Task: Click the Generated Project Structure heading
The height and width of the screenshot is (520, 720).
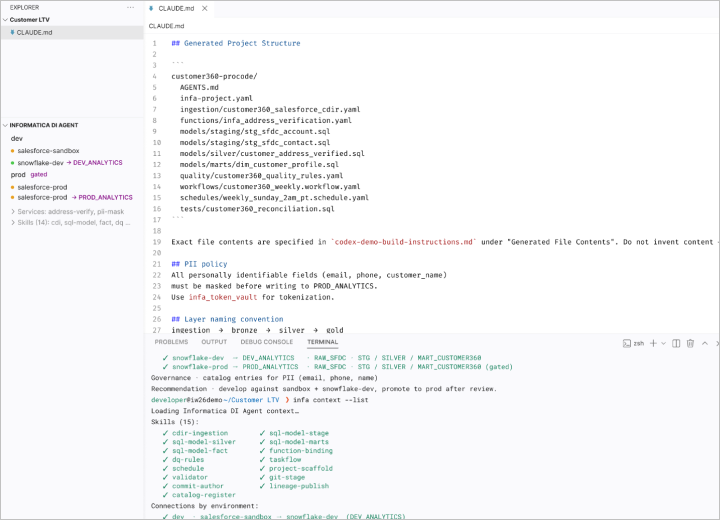Action: click(236, 43)
